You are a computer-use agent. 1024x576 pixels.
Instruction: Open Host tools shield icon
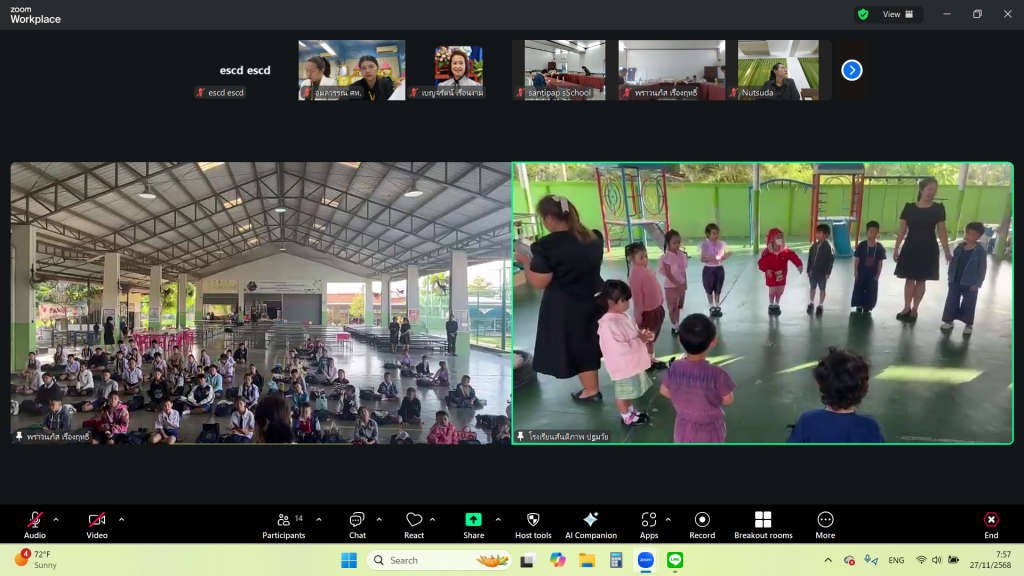533,524
